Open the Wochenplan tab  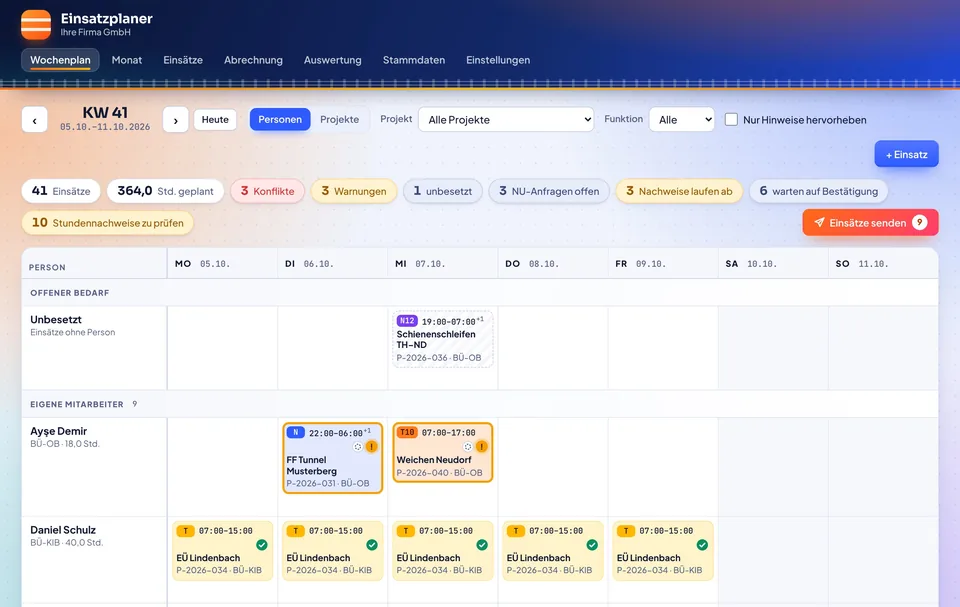pyautogui.click(x=60, y=60)
